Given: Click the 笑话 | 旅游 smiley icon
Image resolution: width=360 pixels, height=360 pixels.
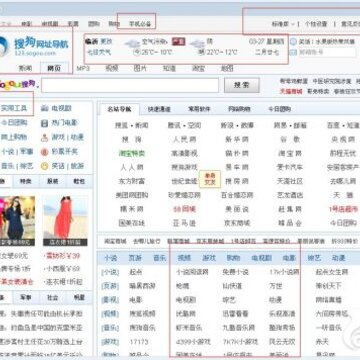Looking at the screenshot, I should click(x=45, y=166).
